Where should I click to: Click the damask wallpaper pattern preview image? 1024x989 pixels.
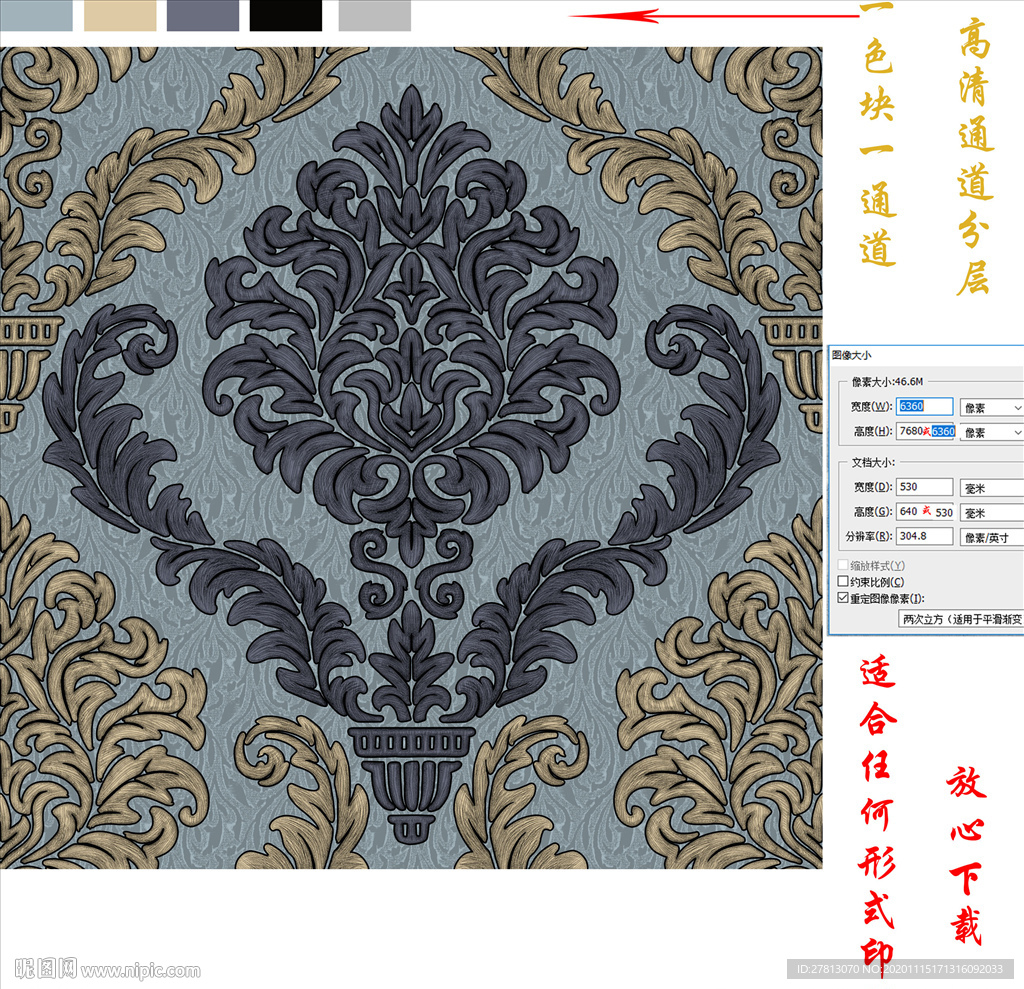411,457
